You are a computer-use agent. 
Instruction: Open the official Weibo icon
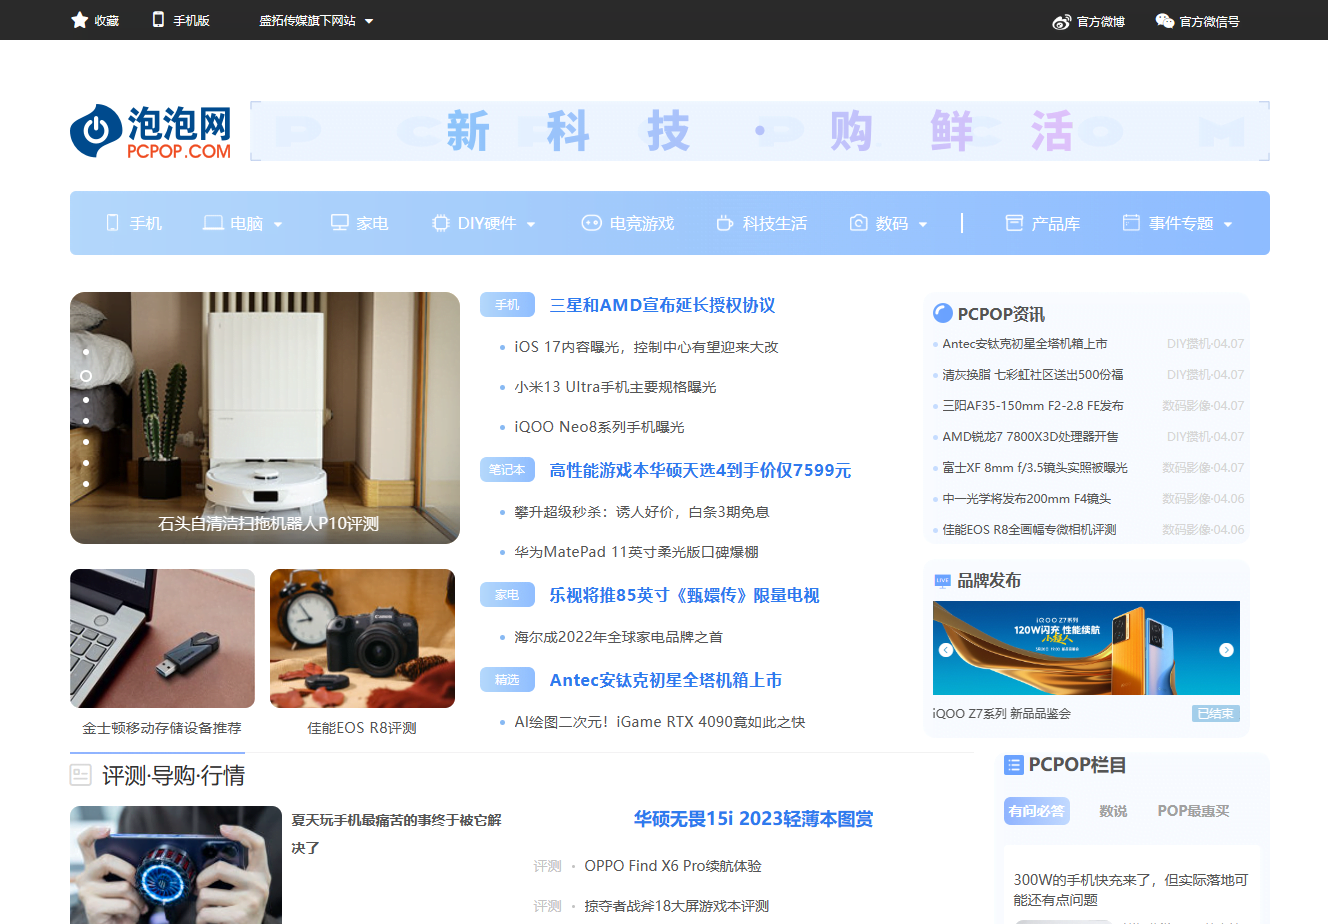(1062, 21)
